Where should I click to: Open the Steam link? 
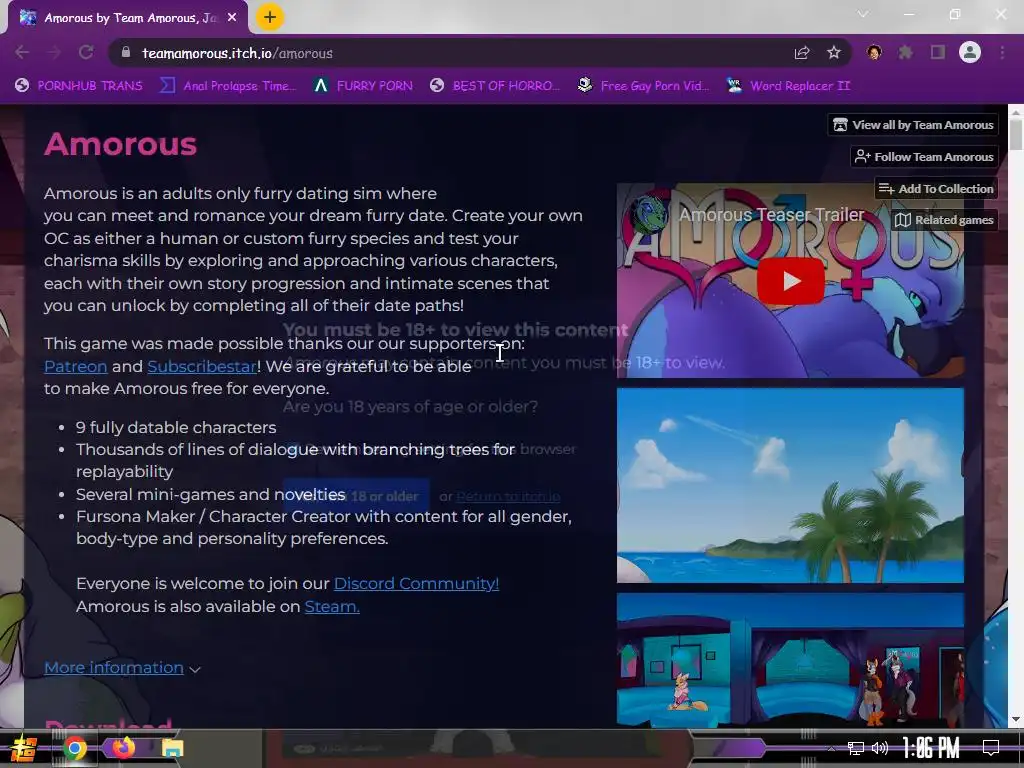(x=332, y=607)
